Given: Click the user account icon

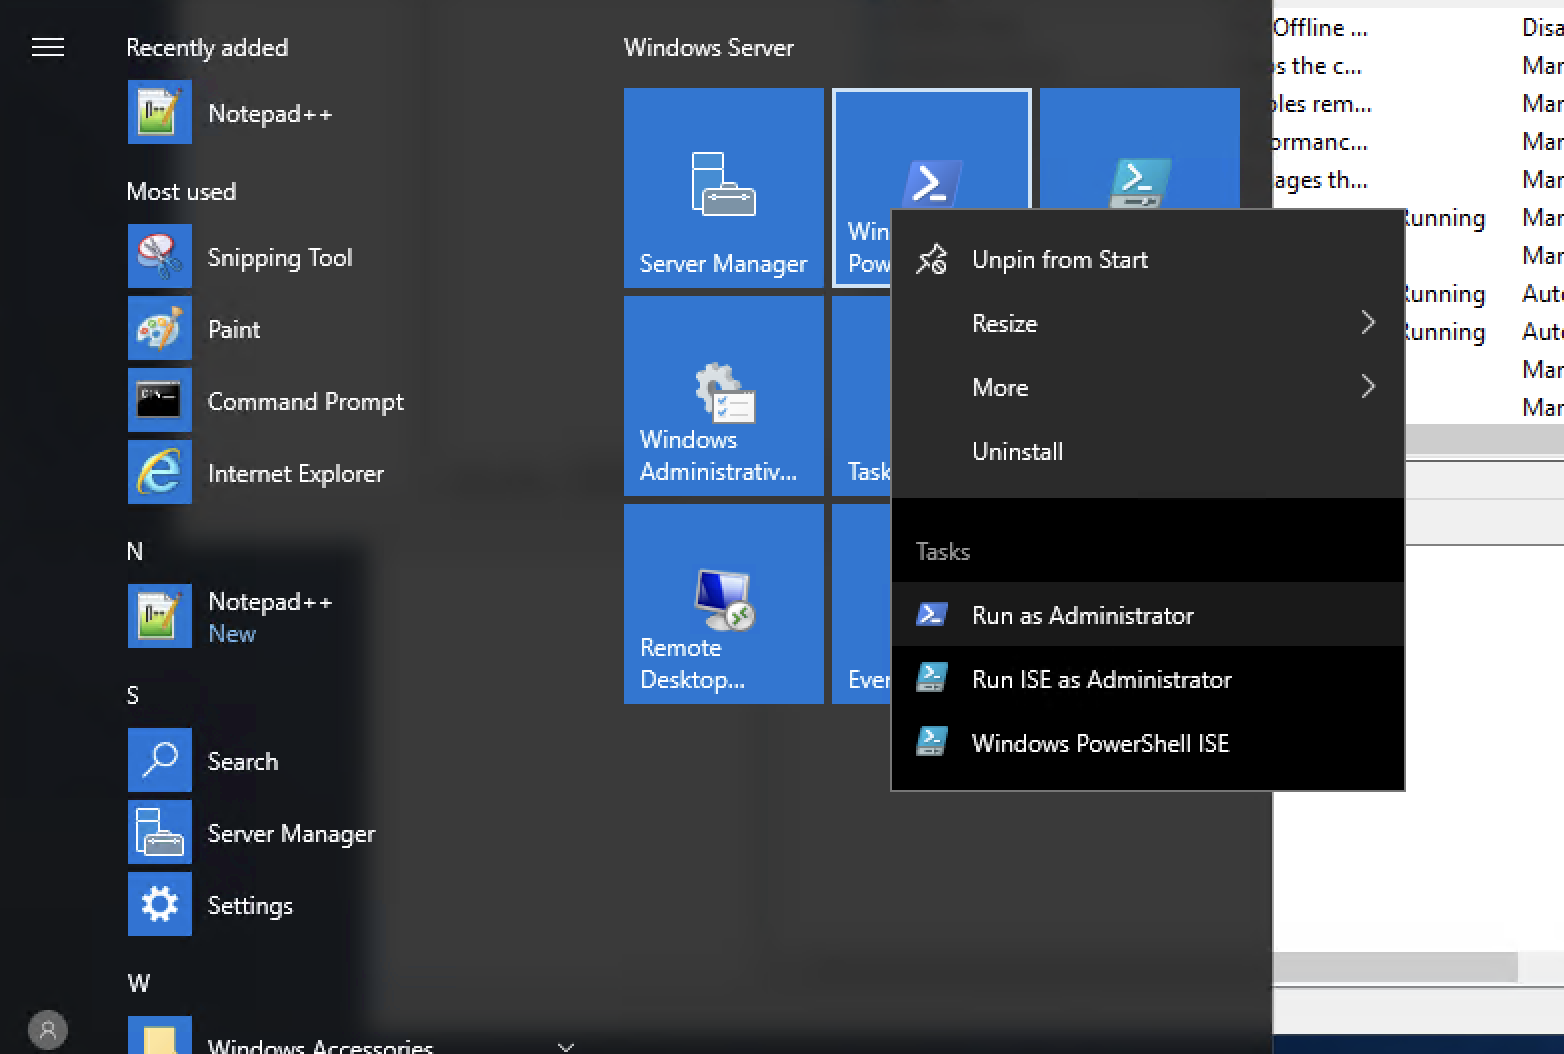Looking at the screenshot, I should click(x=47, y=1030).
